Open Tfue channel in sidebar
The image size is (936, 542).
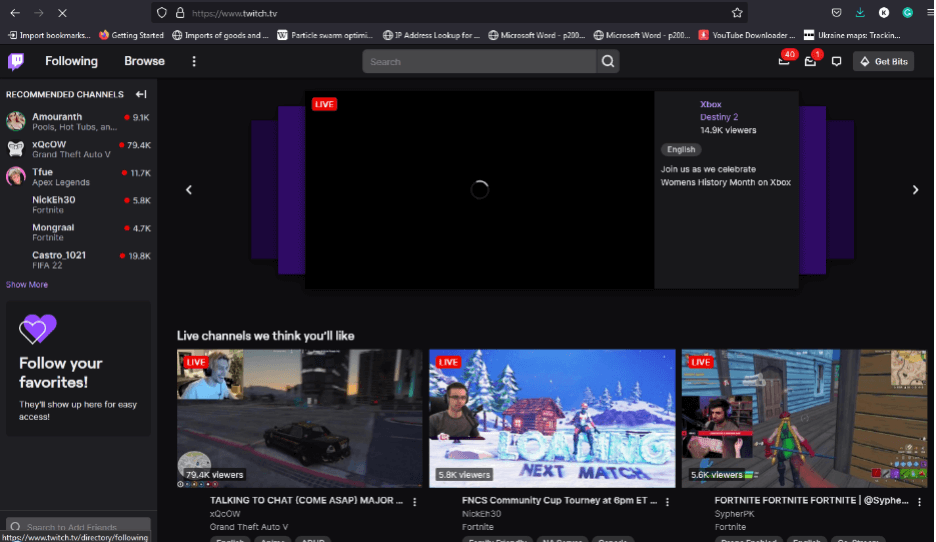point(78,177)
